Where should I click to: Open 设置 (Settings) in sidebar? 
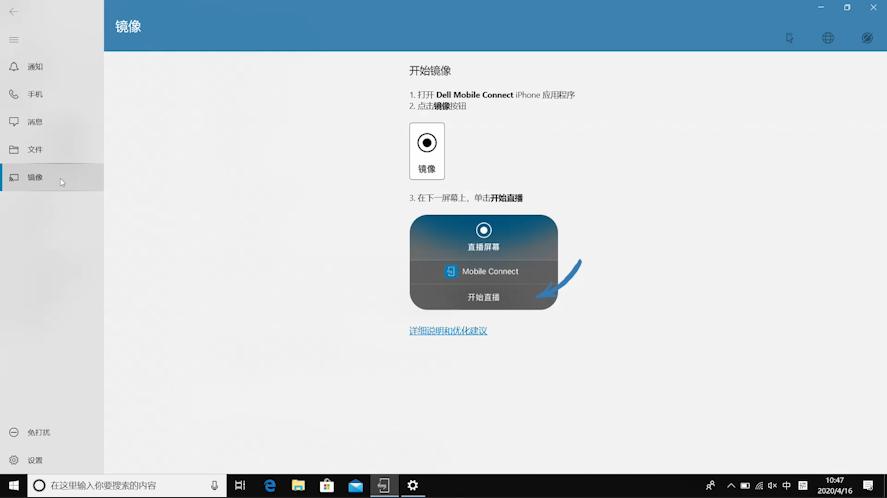(52, 460)
